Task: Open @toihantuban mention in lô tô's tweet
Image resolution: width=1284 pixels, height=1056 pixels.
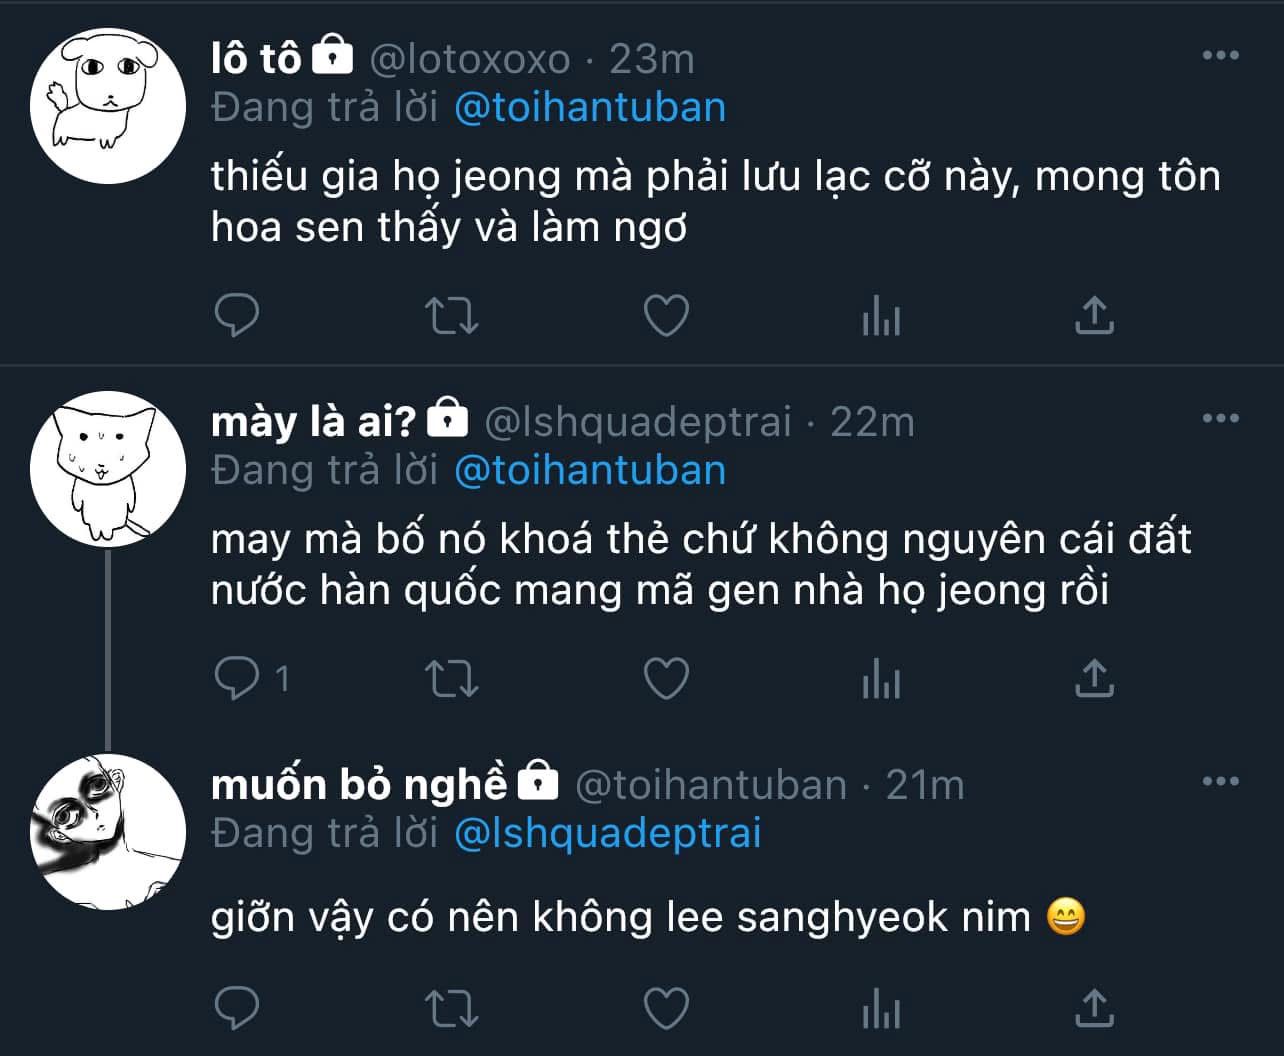Action: click(x=590, y=107)
